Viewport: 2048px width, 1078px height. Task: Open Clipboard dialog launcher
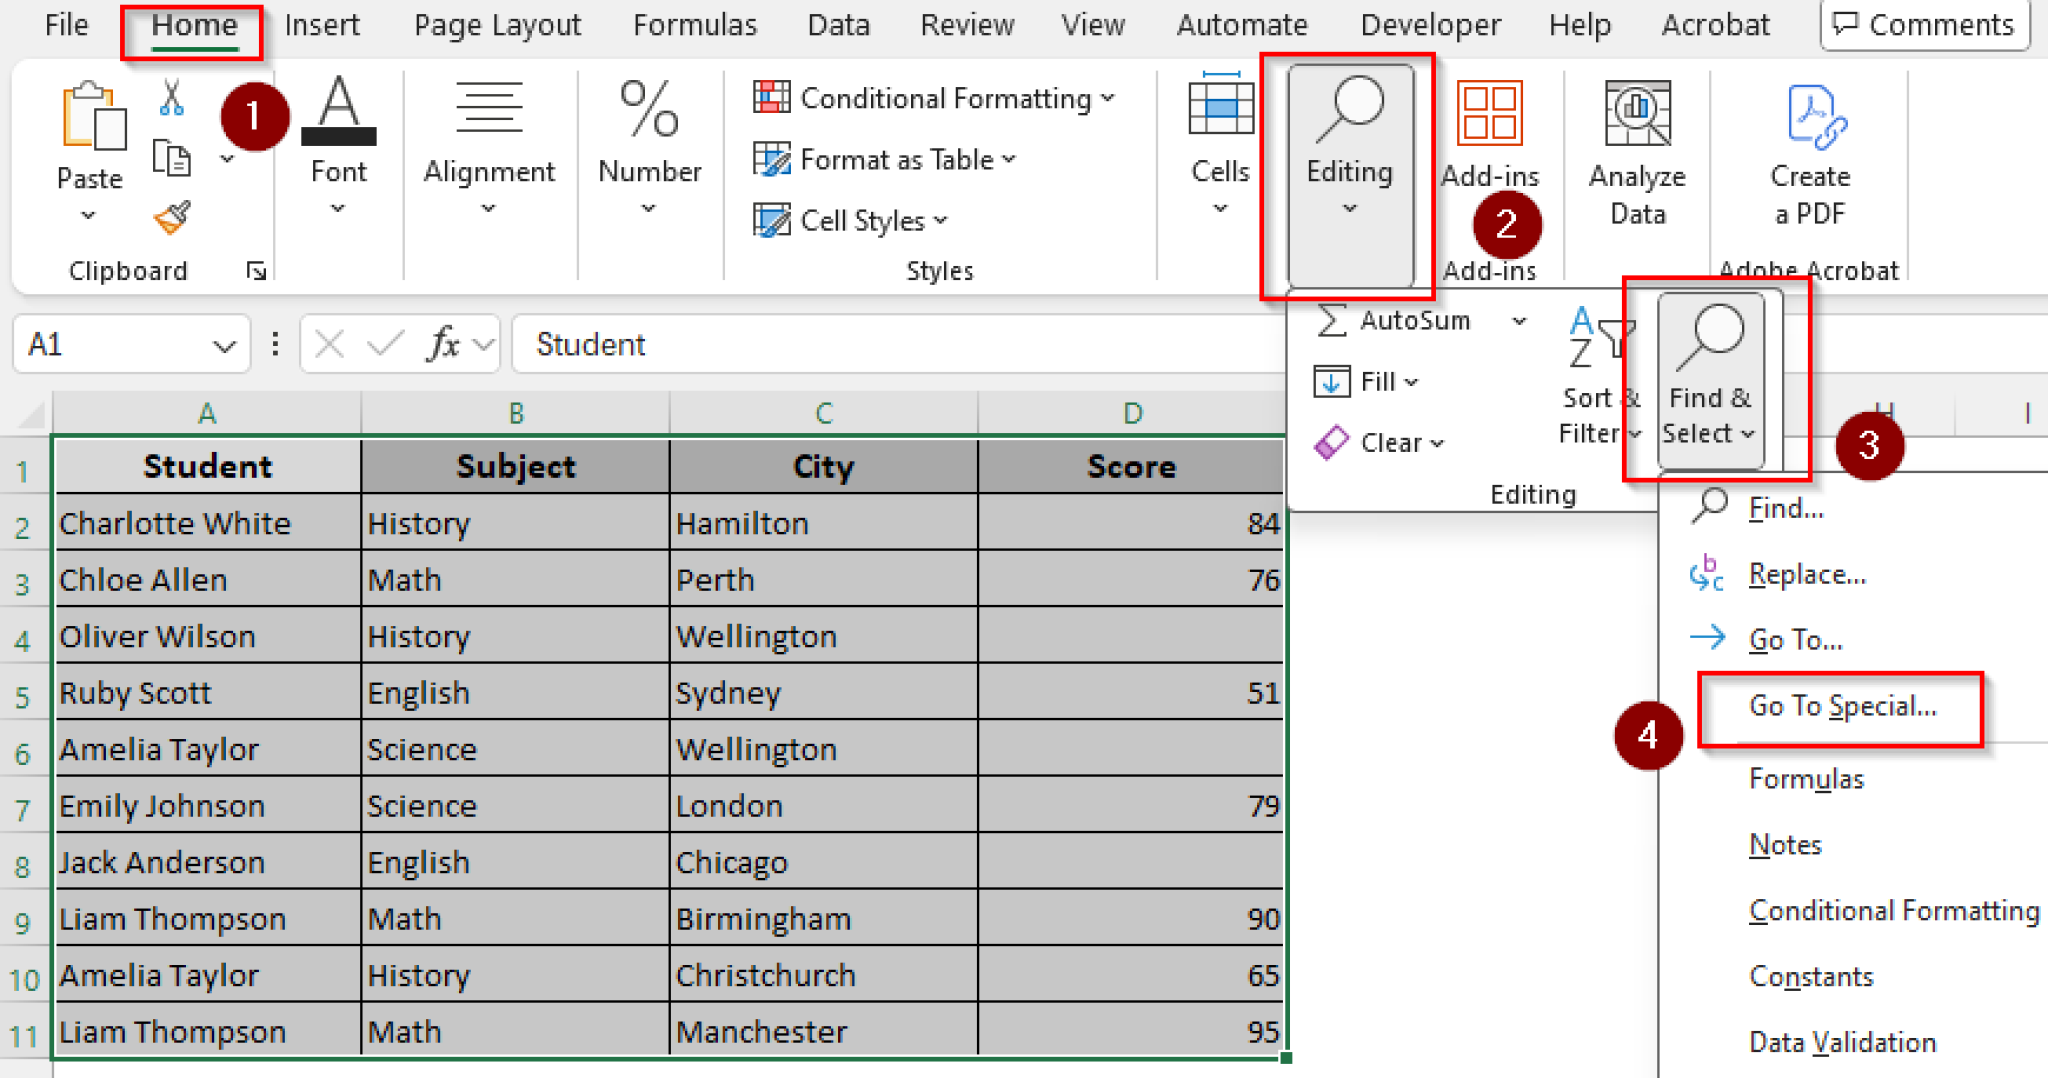(256, 271)
